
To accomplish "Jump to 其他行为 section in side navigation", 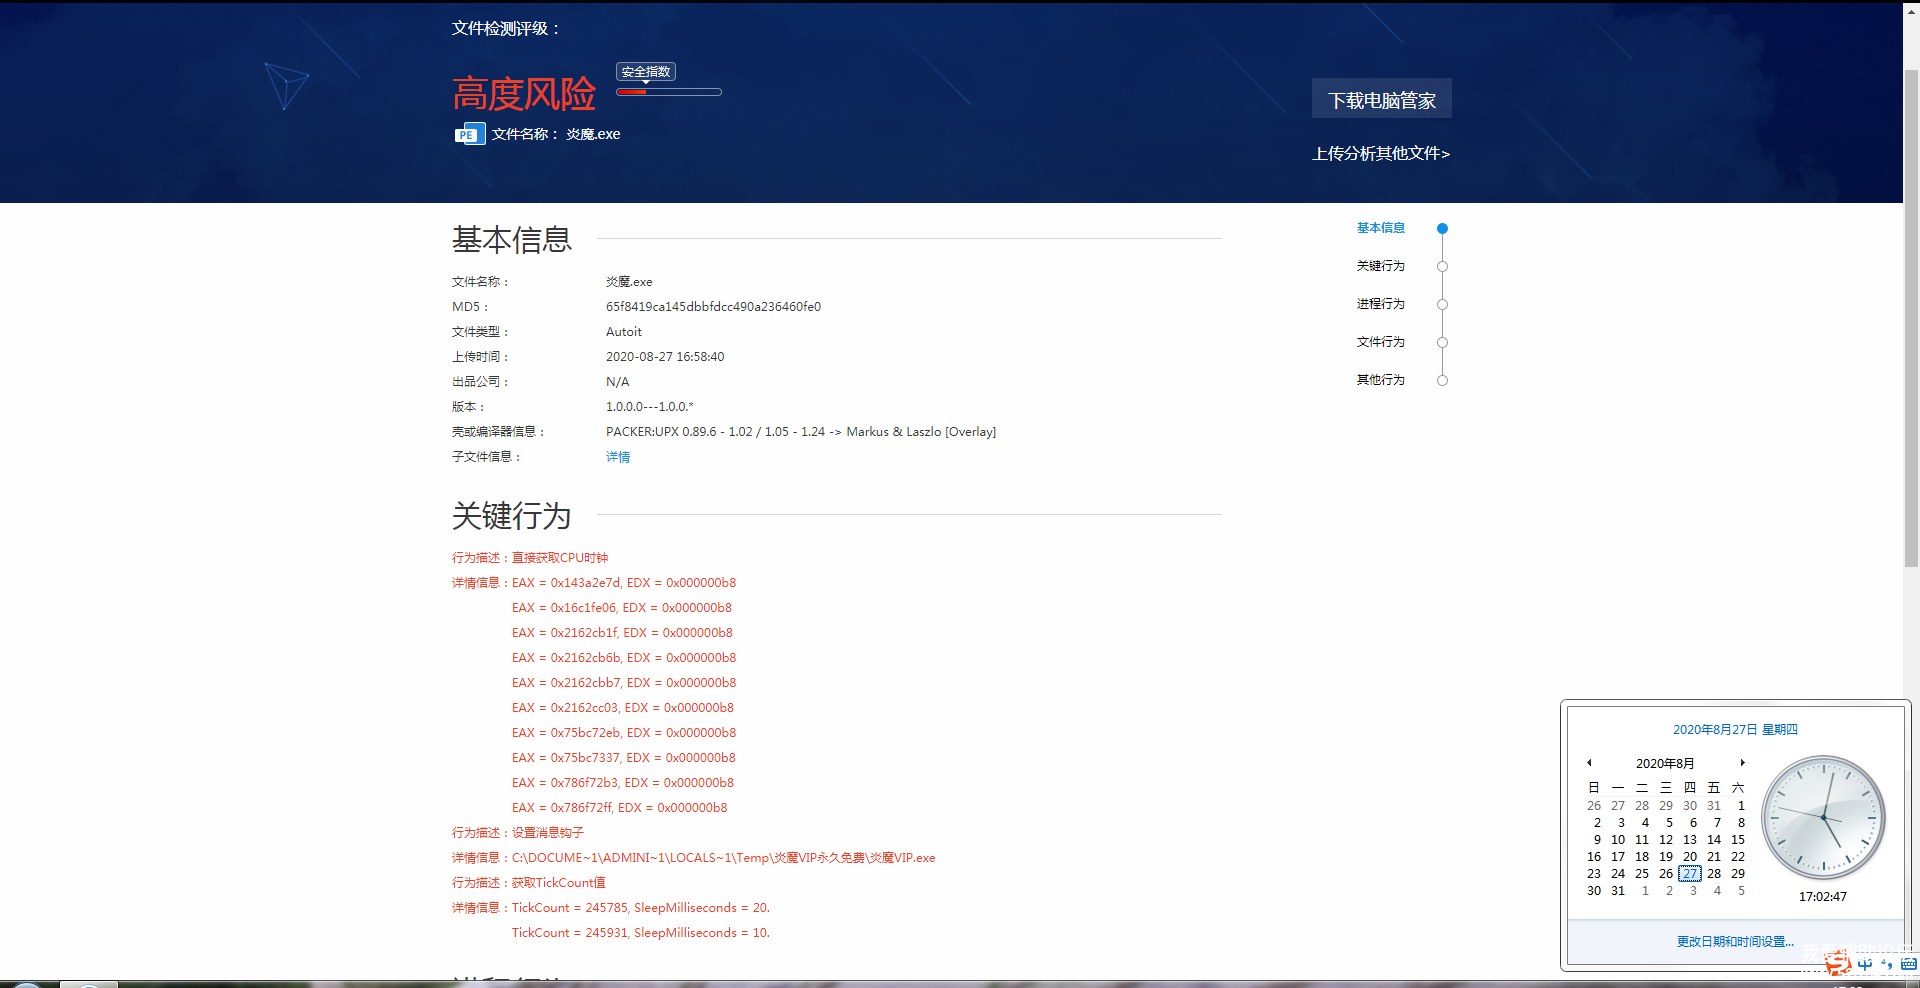I will pos(1380,380).
